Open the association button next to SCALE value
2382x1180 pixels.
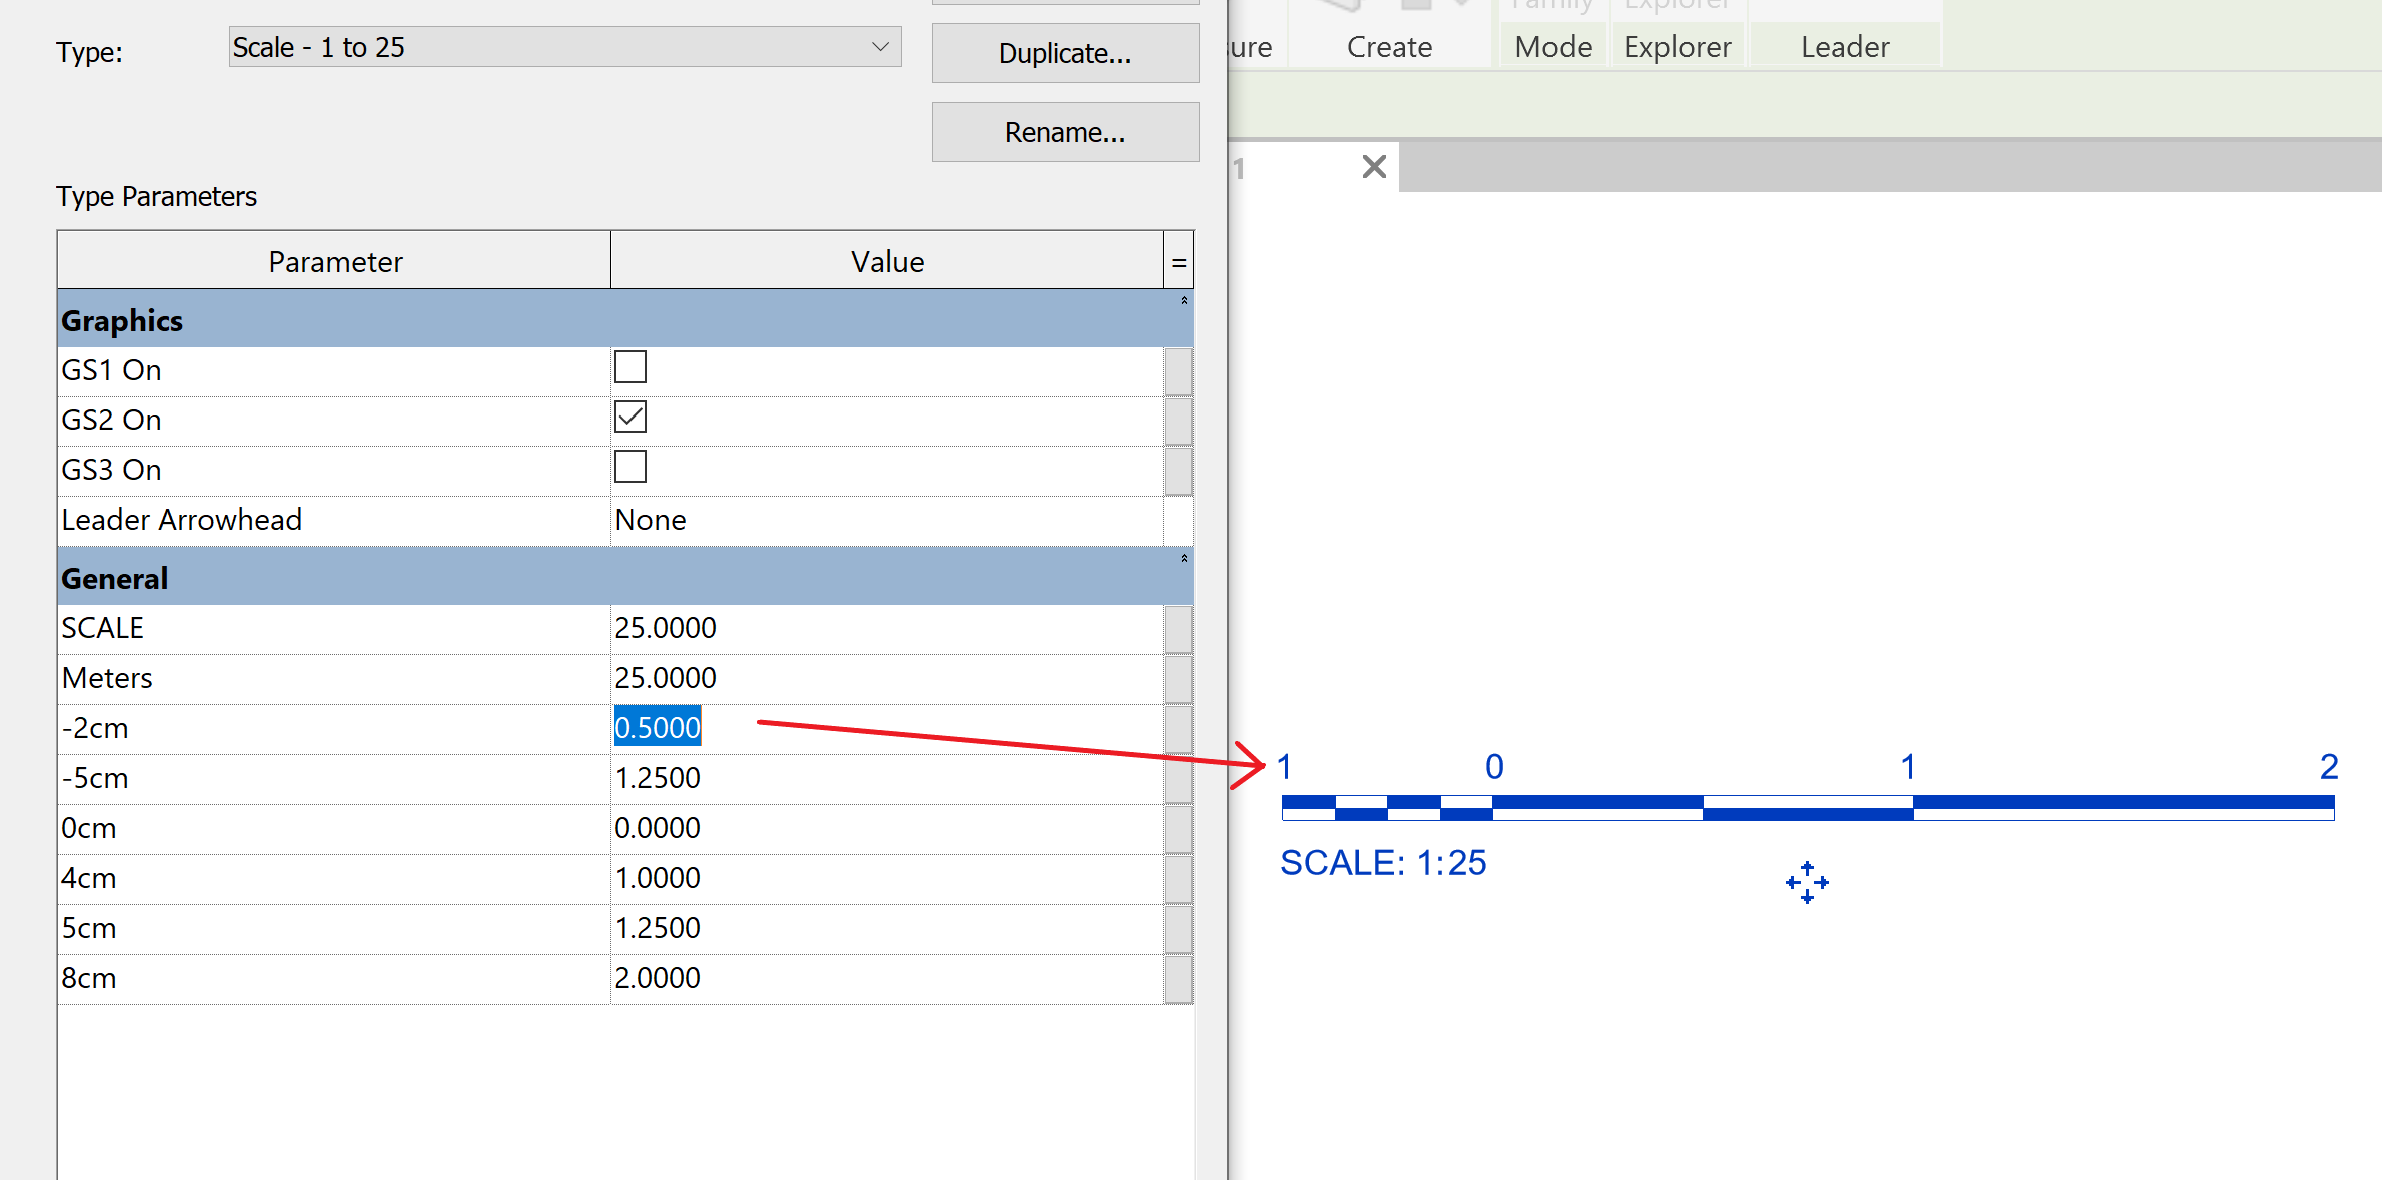pos(1177,629)
